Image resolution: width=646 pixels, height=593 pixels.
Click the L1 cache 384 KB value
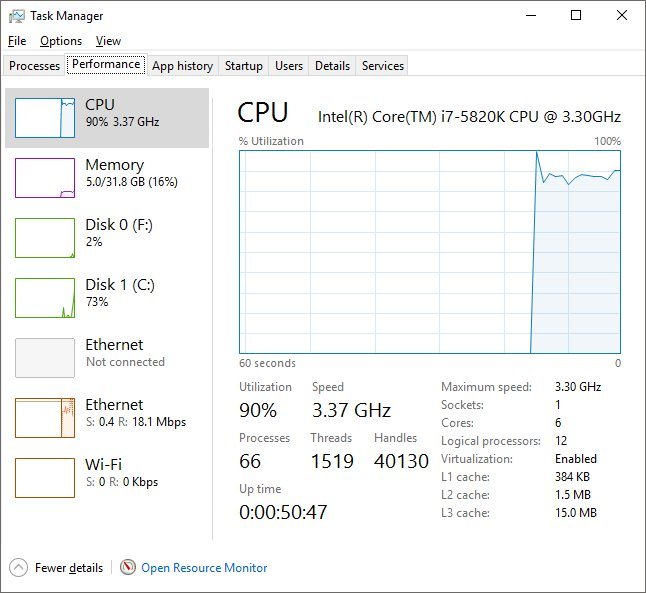[572, 477]
